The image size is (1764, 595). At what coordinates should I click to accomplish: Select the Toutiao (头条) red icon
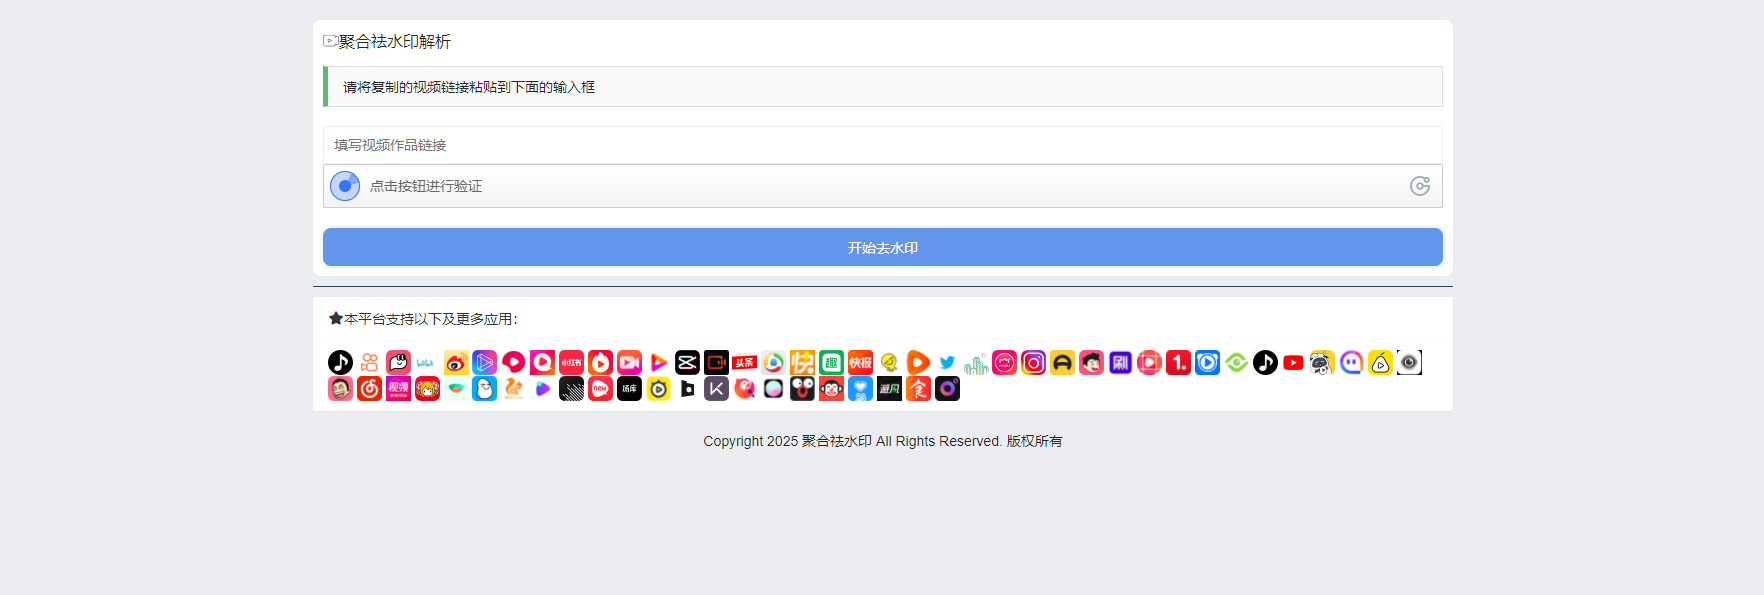point(744,363)
